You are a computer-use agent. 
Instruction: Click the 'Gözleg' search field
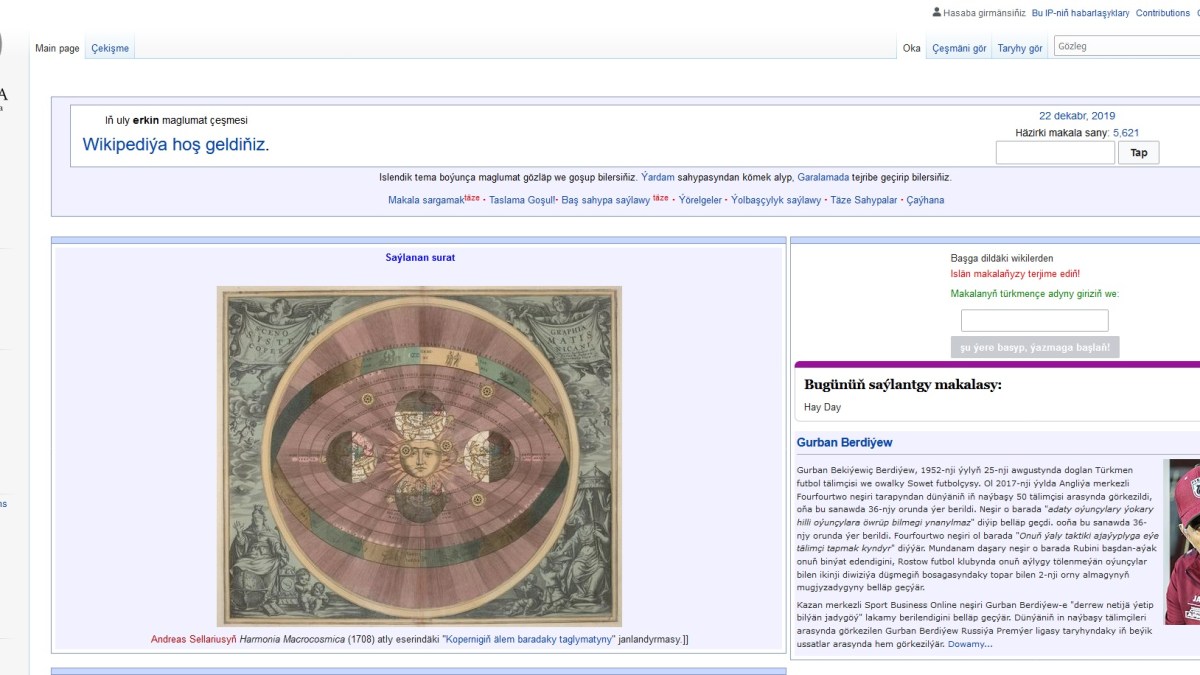pos(1126,46)
